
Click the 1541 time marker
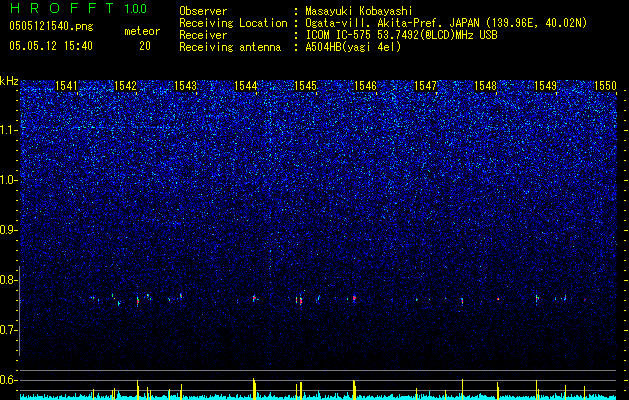tap(66, 86)
